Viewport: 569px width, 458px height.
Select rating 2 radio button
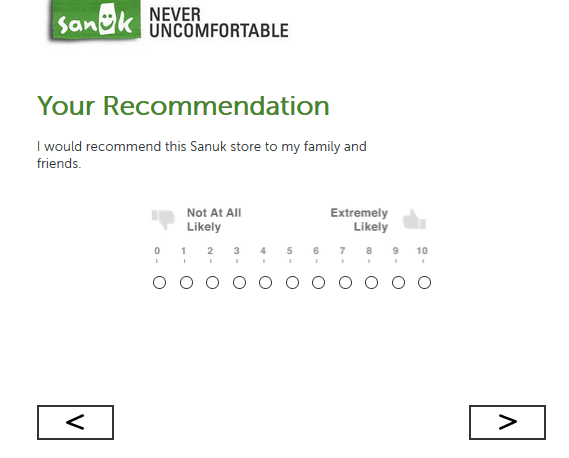pos(212,282)
